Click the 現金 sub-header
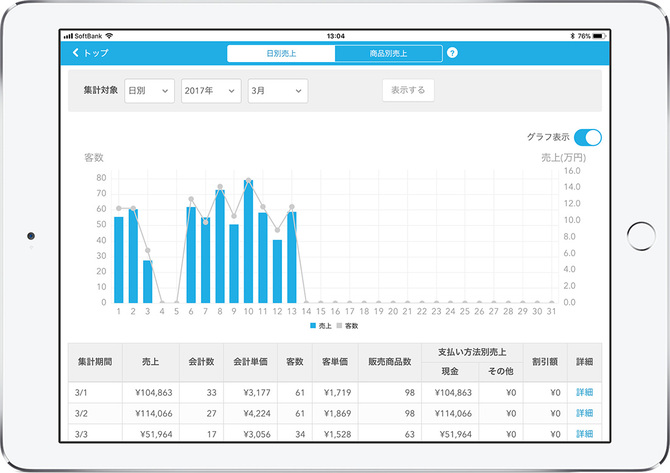The width and height of the screenshot is (670, 473). pyautogui.click(x=450, y=371)
